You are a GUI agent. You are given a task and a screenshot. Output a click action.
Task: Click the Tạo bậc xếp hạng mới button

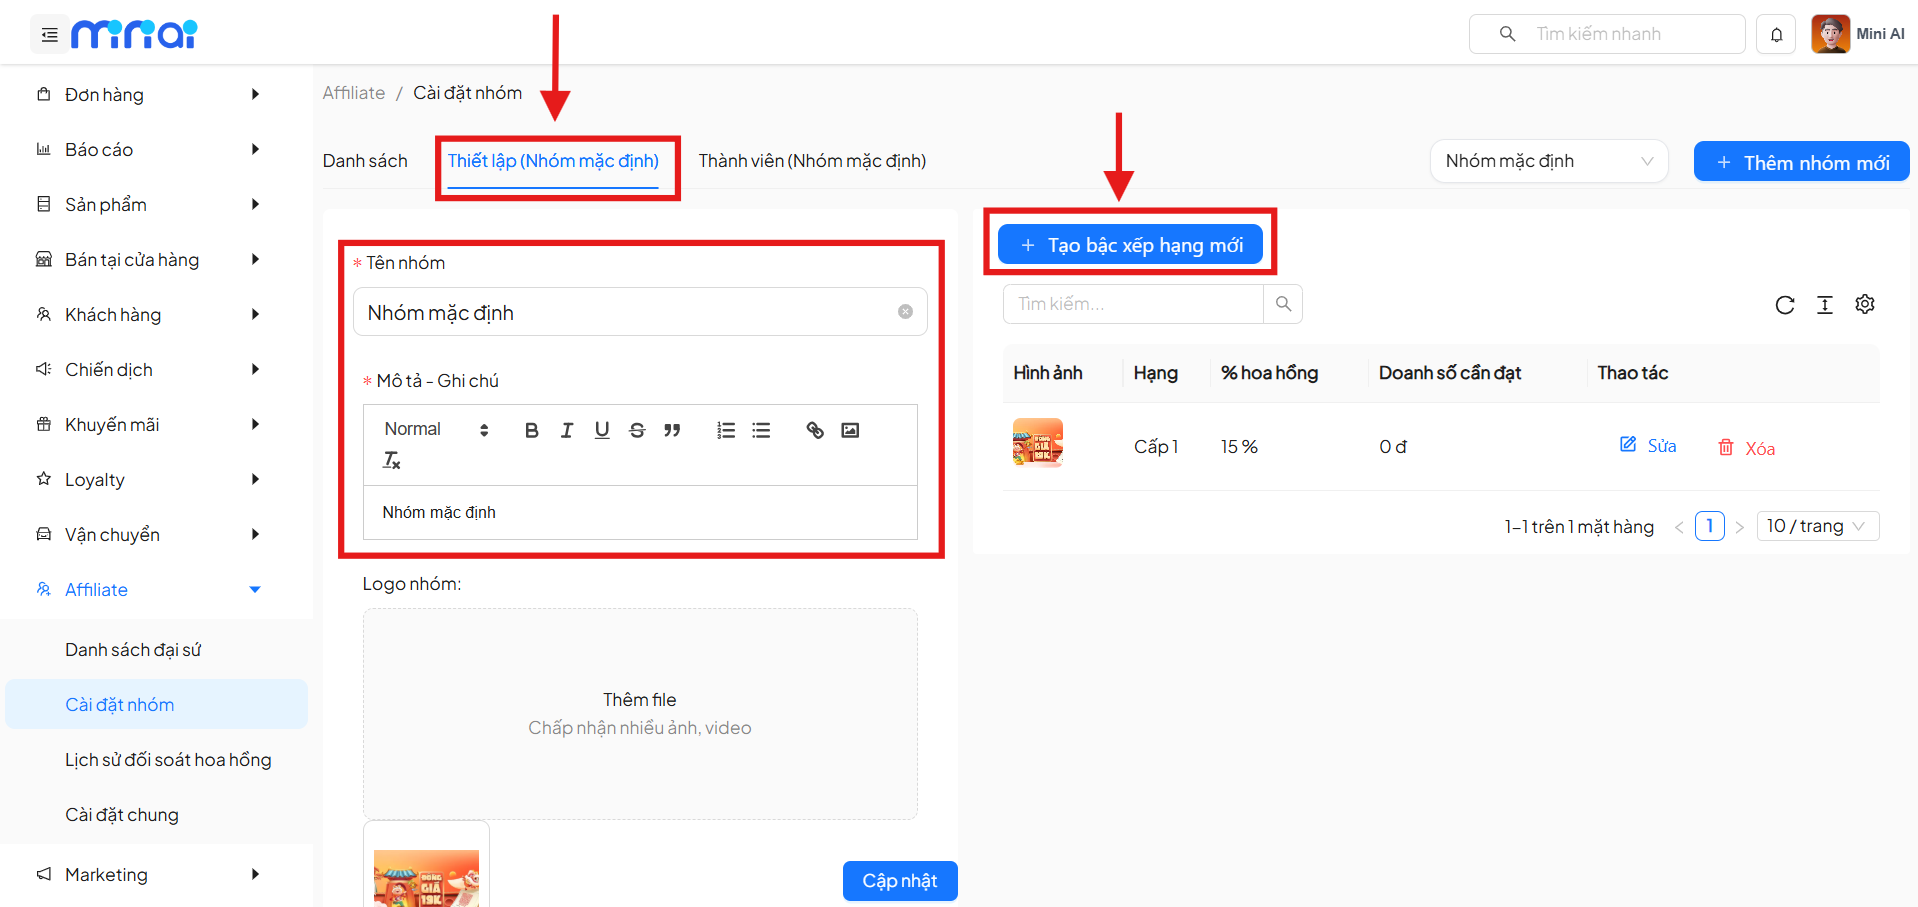(x=1130, y=245)
